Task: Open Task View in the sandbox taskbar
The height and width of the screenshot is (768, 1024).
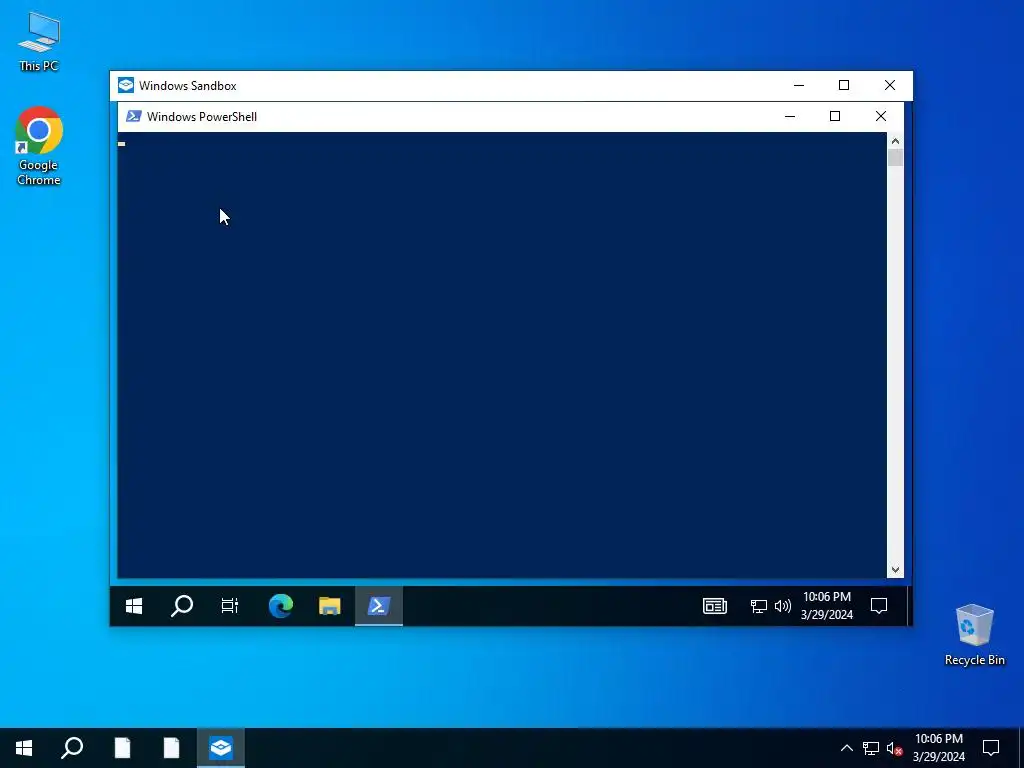Action: 230,606
